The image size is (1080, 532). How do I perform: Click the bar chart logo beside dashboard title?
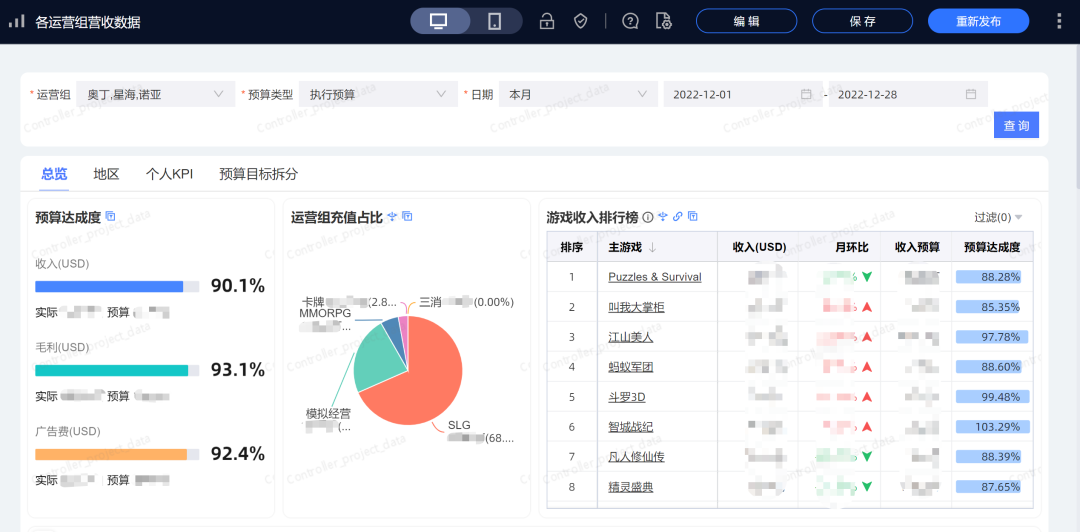17,21
